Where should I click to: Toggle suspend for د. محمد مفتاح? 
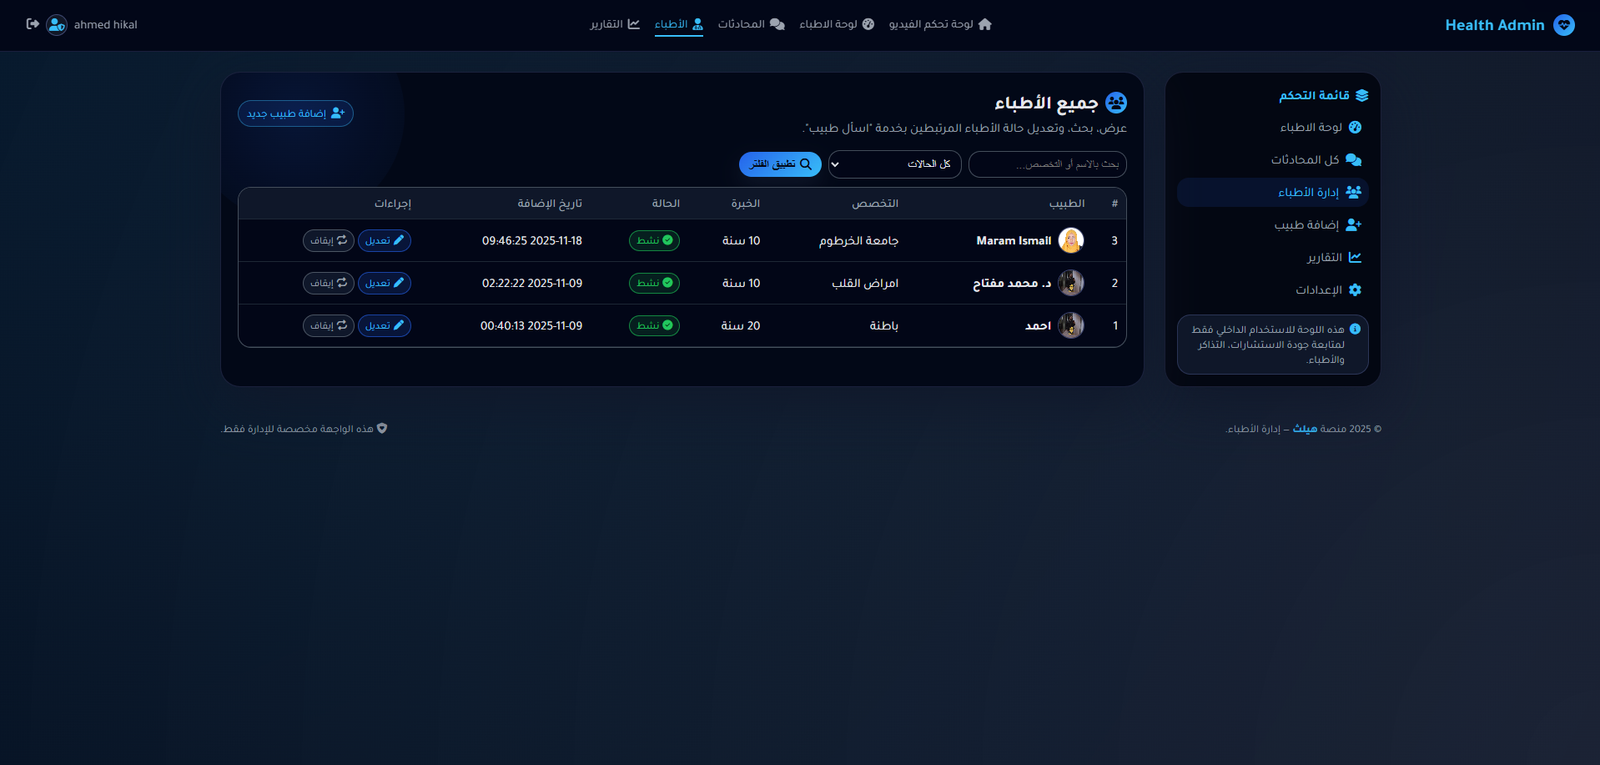pos(328,283)
